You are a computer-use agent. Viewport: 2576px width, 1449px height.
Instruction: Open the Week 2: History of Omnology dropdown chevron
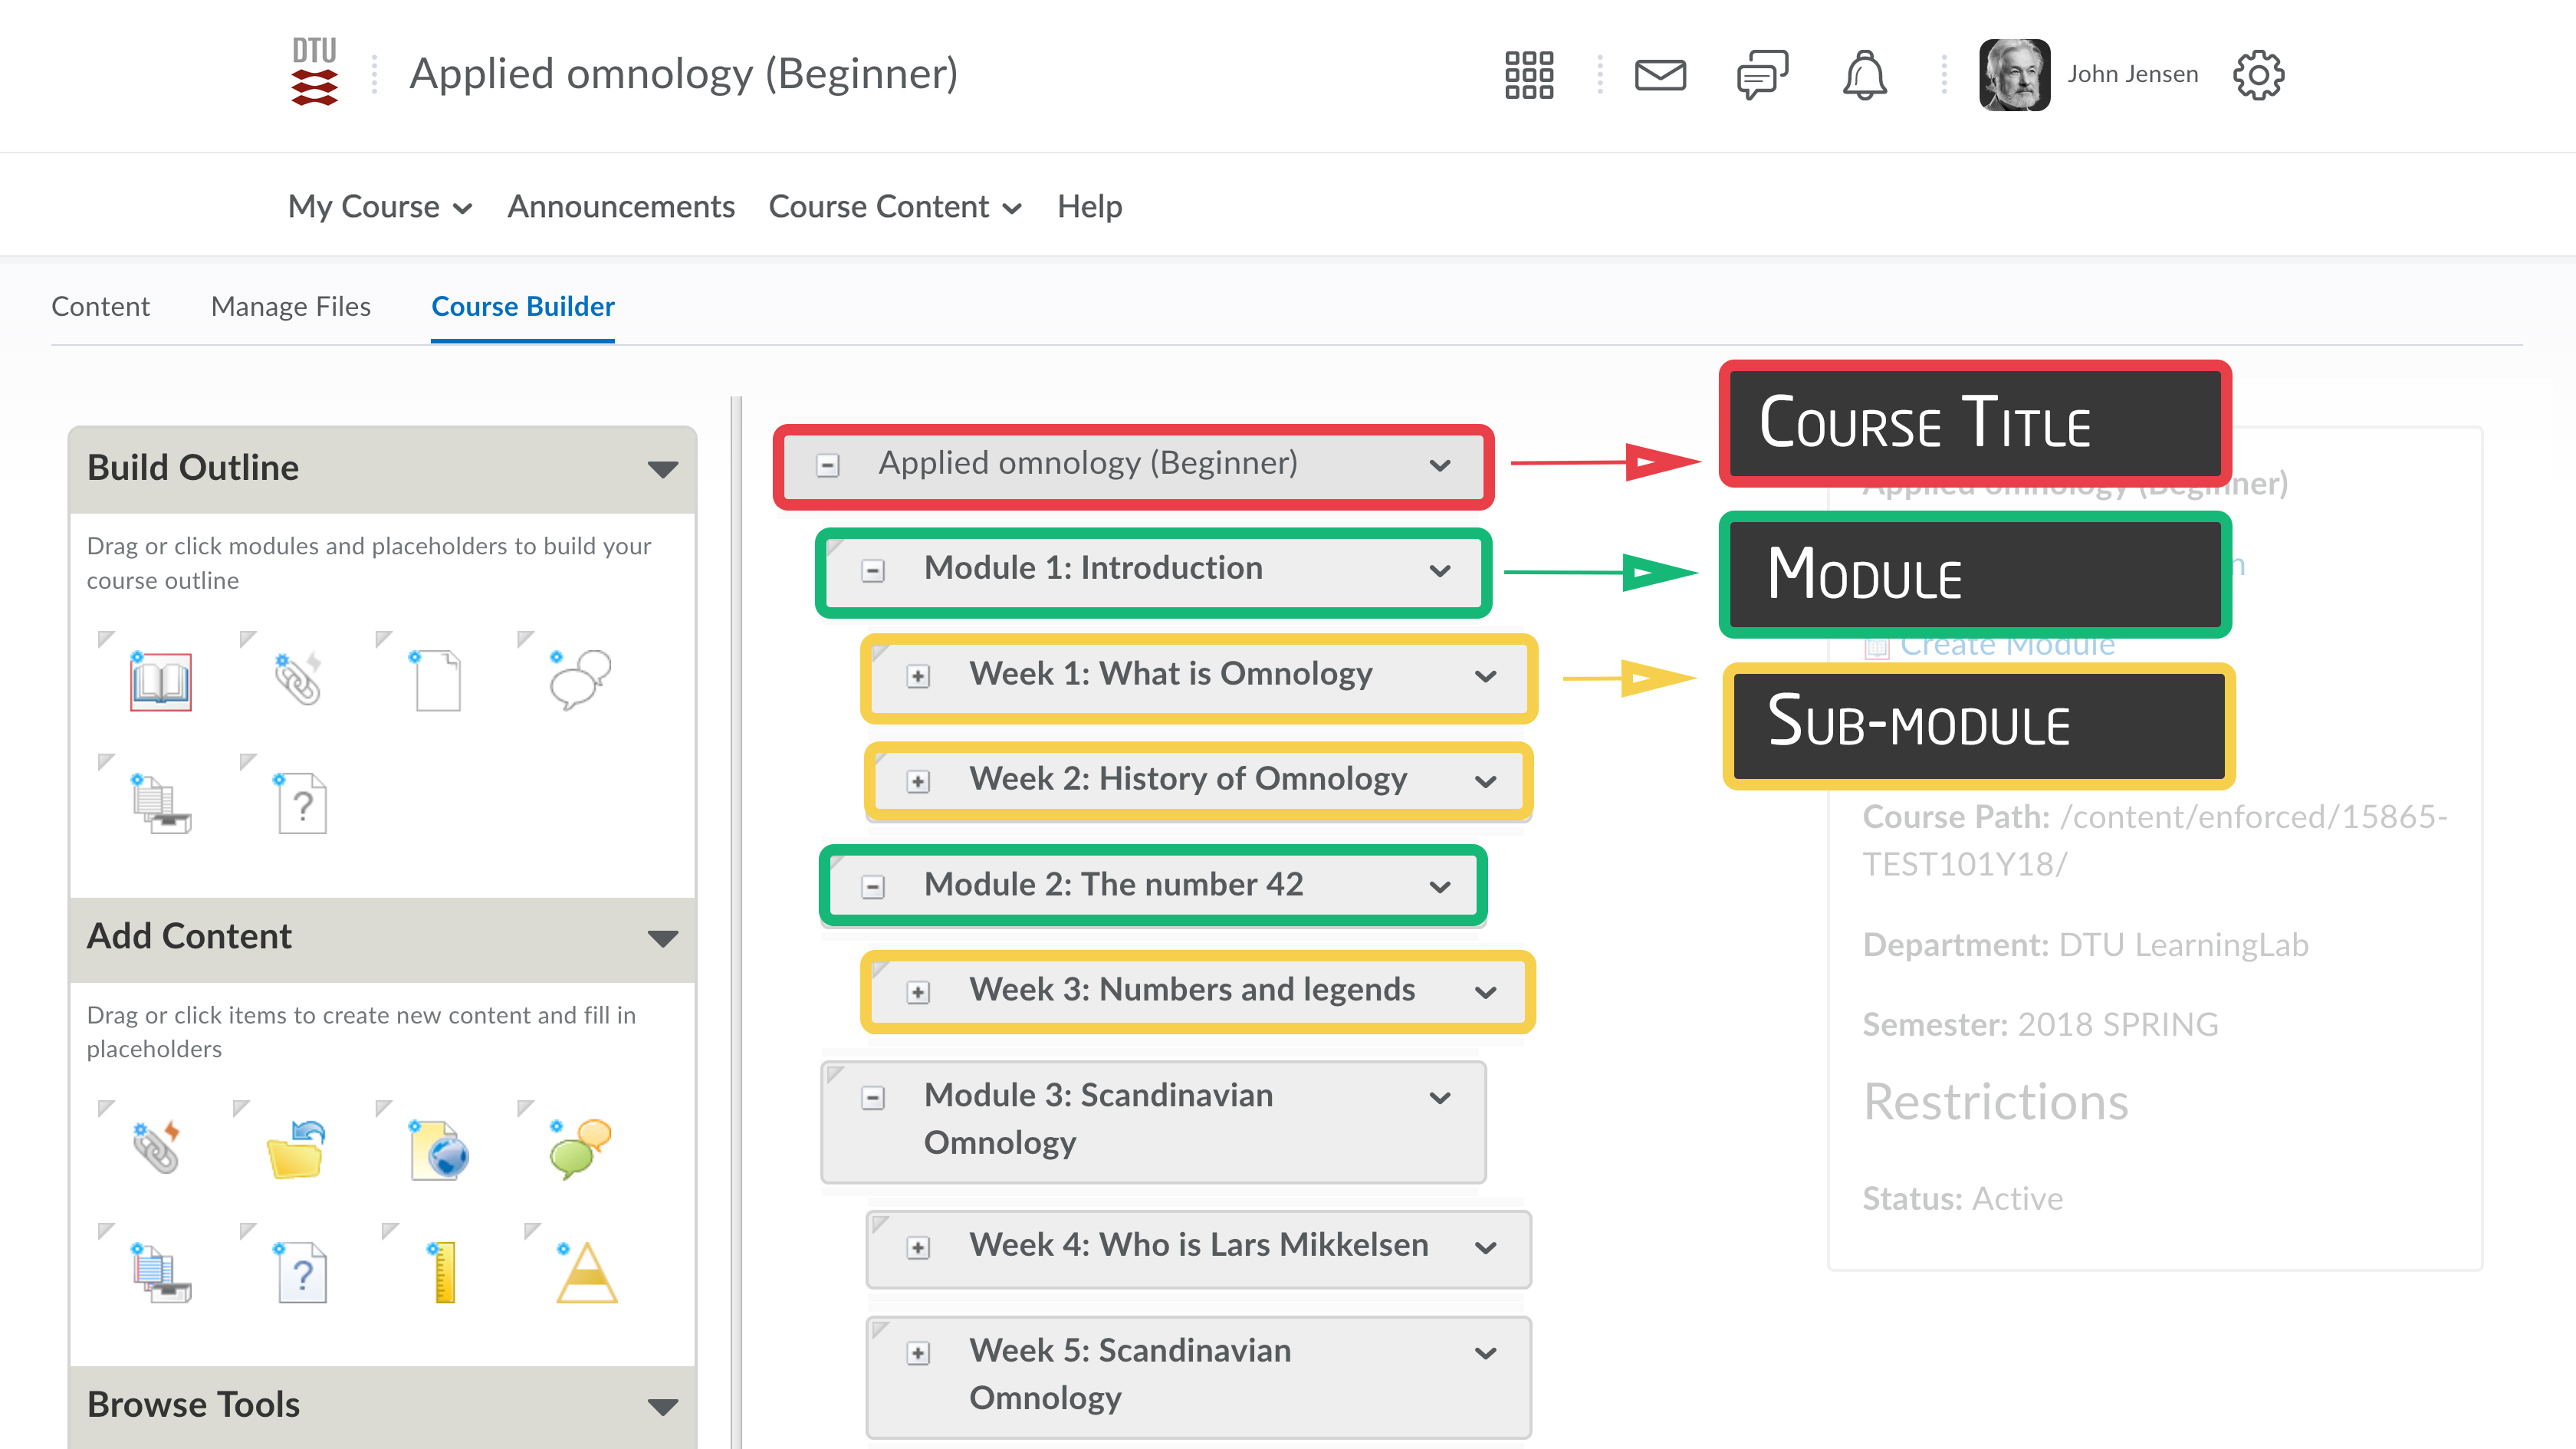(x=1486, y=781)
